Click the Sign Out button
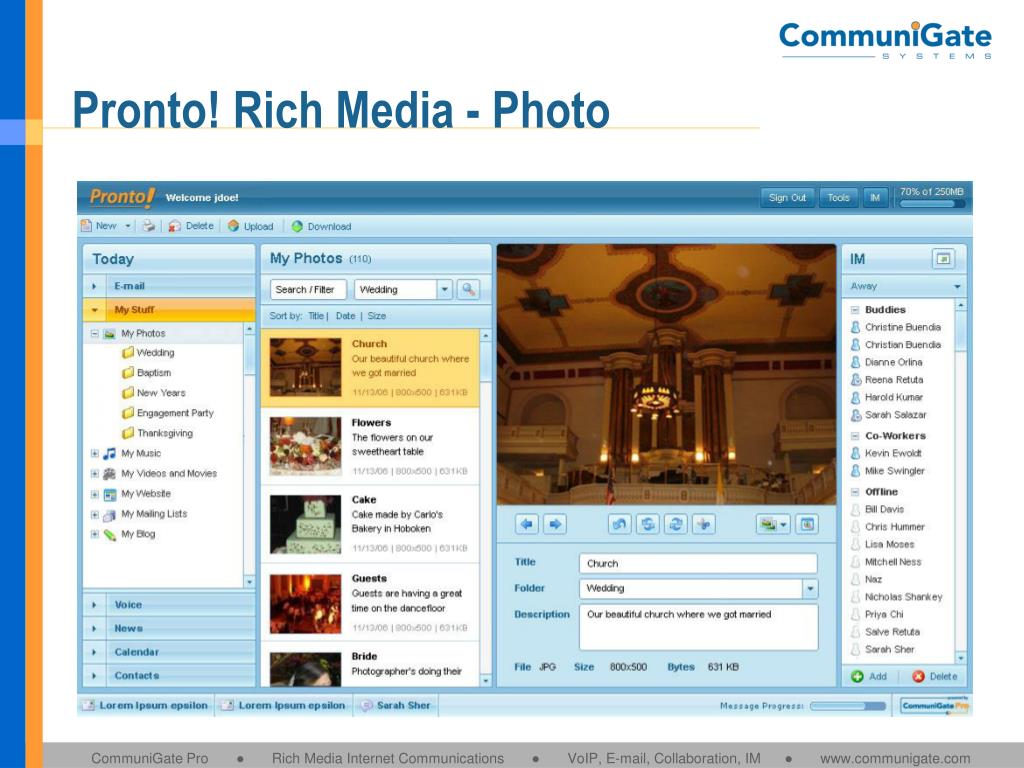Image resolution: width=1024 pixels, height=768 pixels. click(x=787, y=198)
